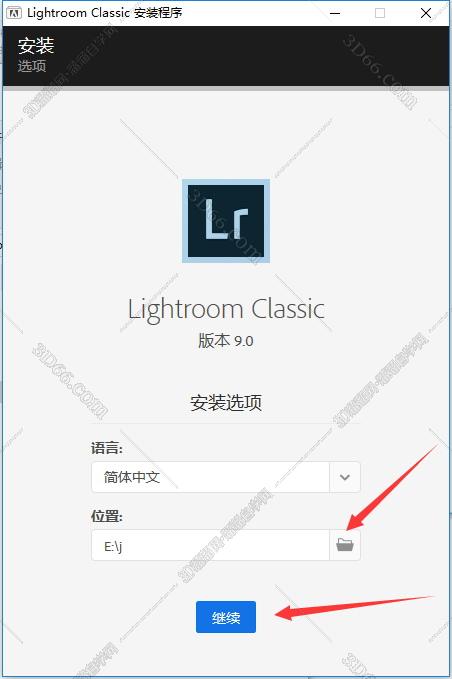The height and width of the screenshot is (679, 452).
Task: Click the Adobe icon in title bar
Action: [14, 13]
